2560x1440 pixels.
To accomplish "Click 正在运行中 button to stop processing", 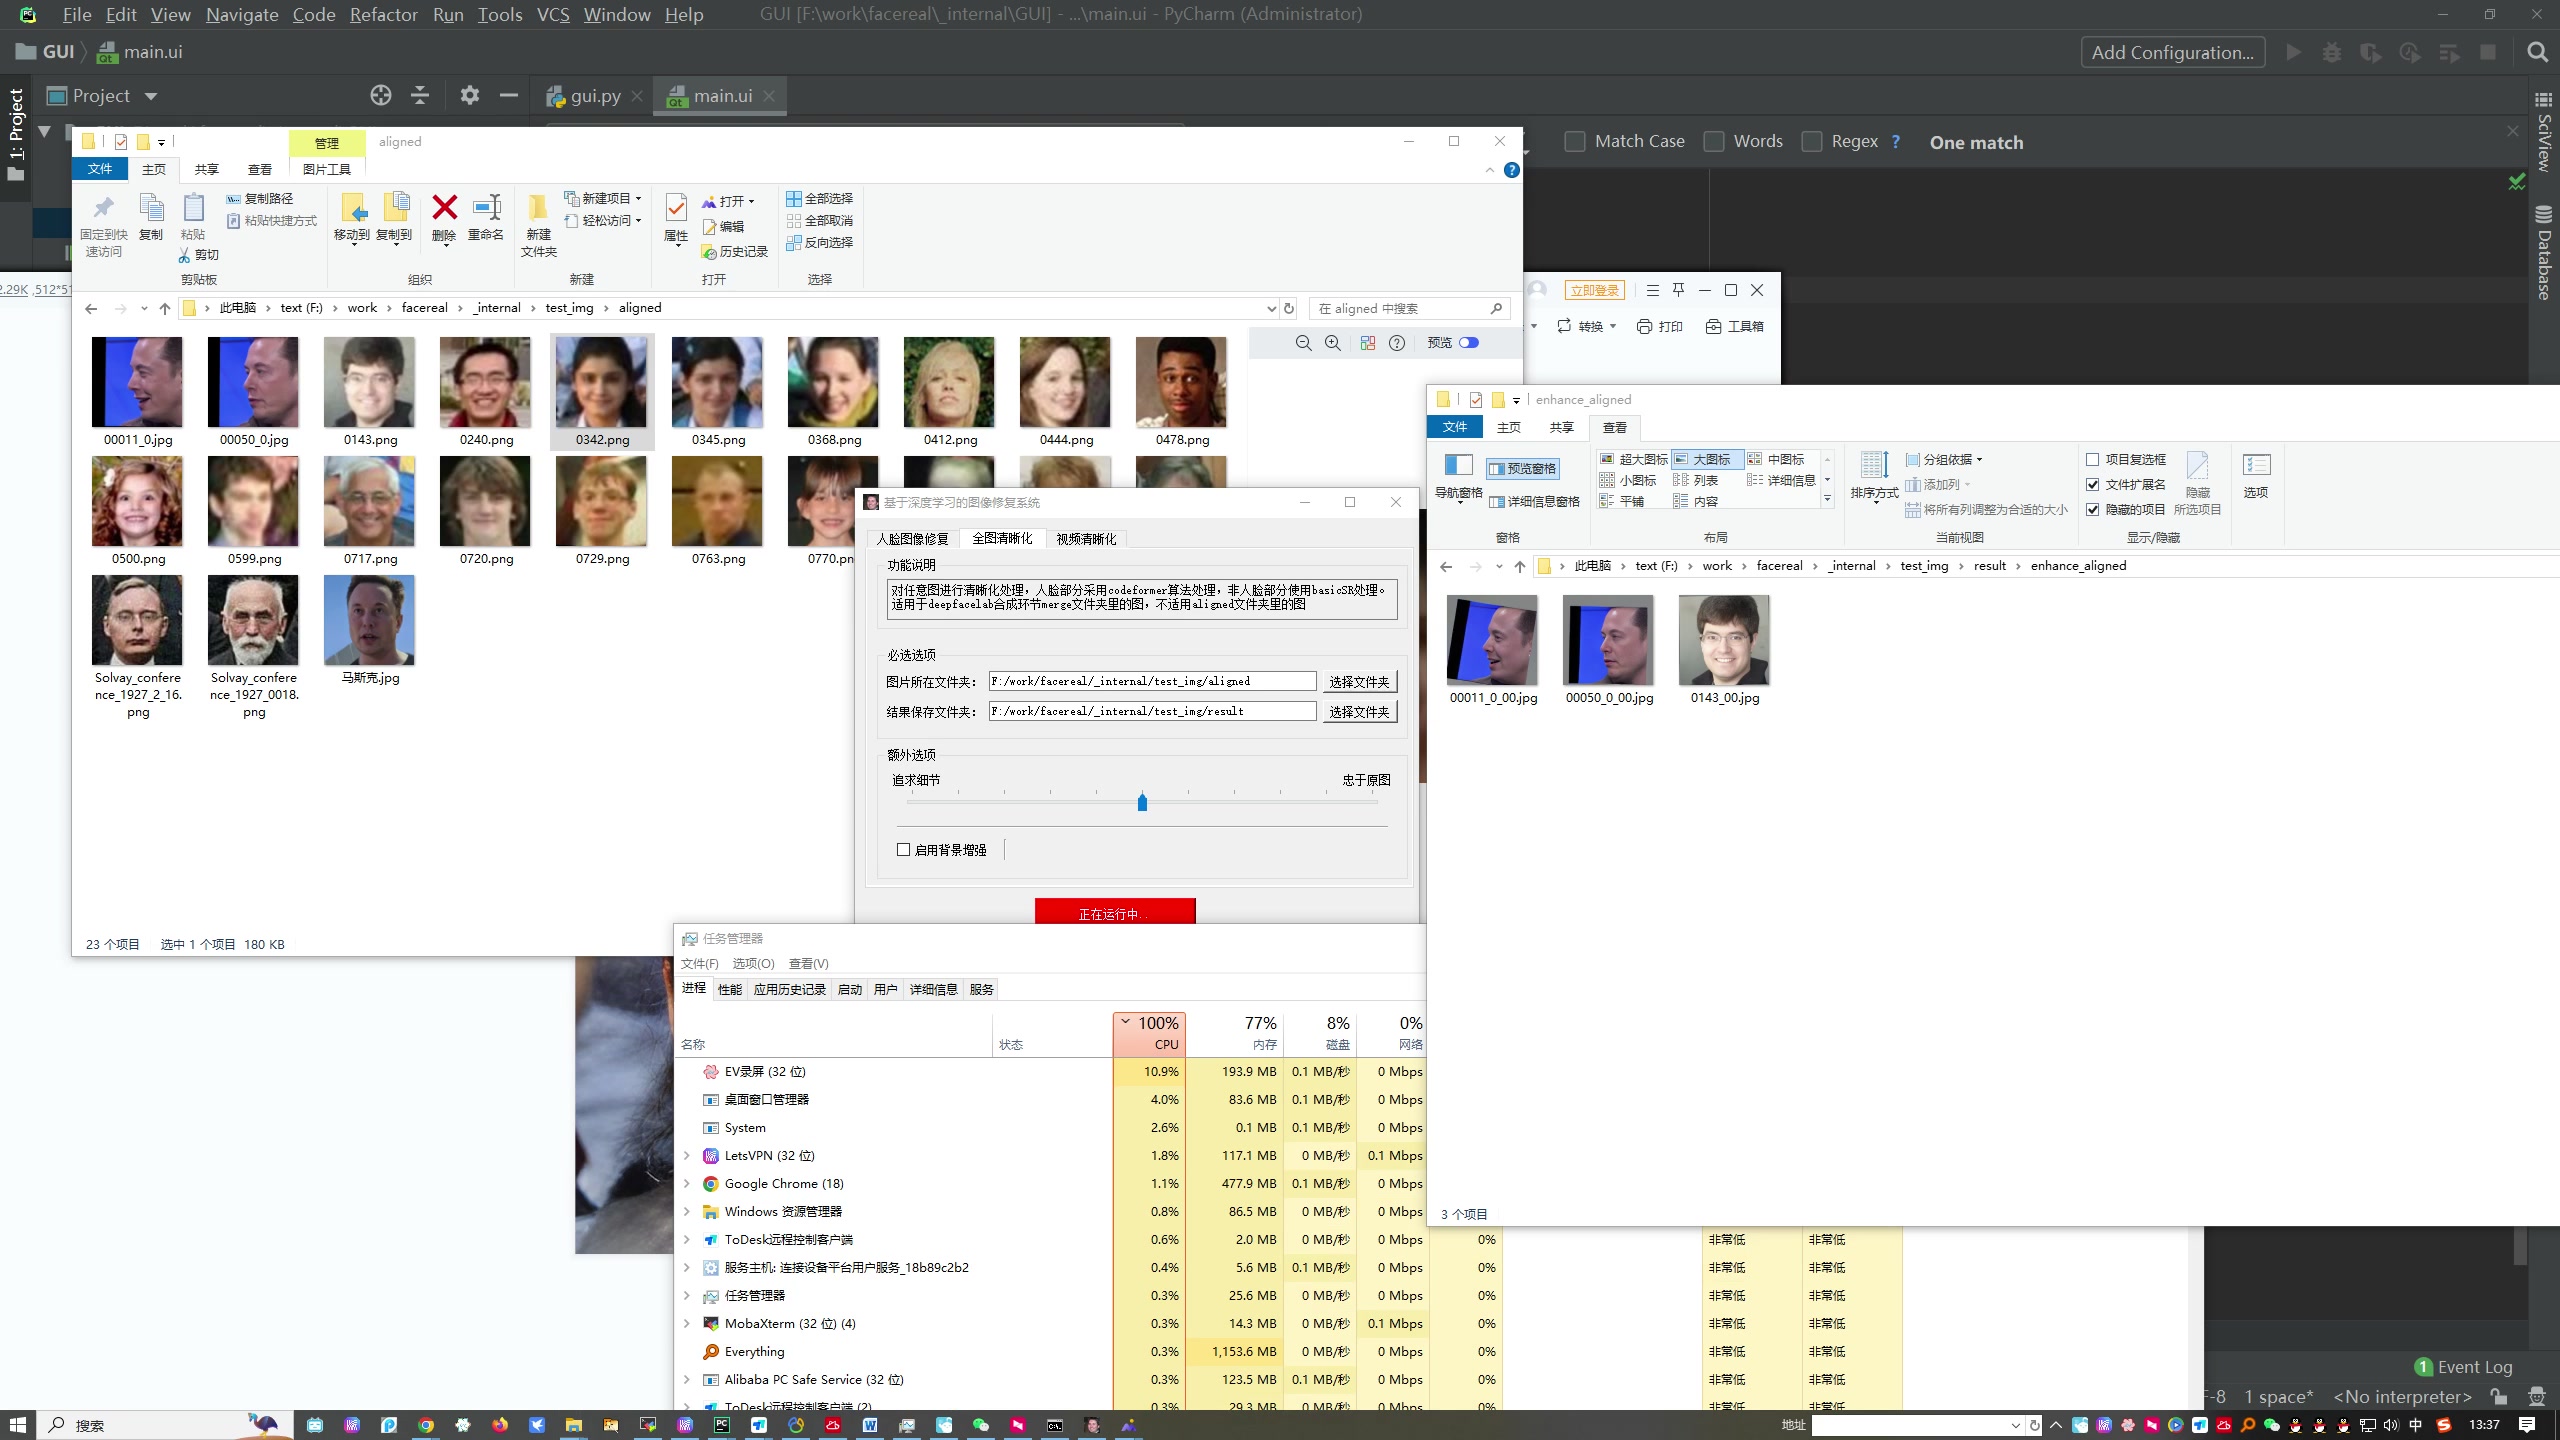I will 1113,913.
